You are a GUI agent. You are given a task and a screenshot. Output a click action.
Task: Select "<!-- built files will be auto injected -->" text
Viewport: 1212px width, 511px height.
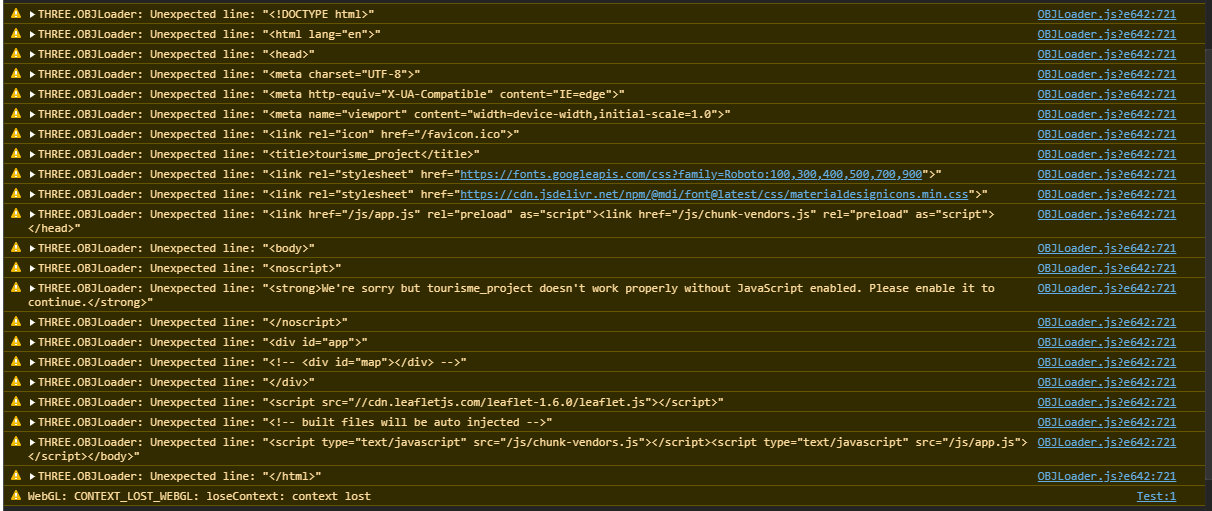(407, 422)
